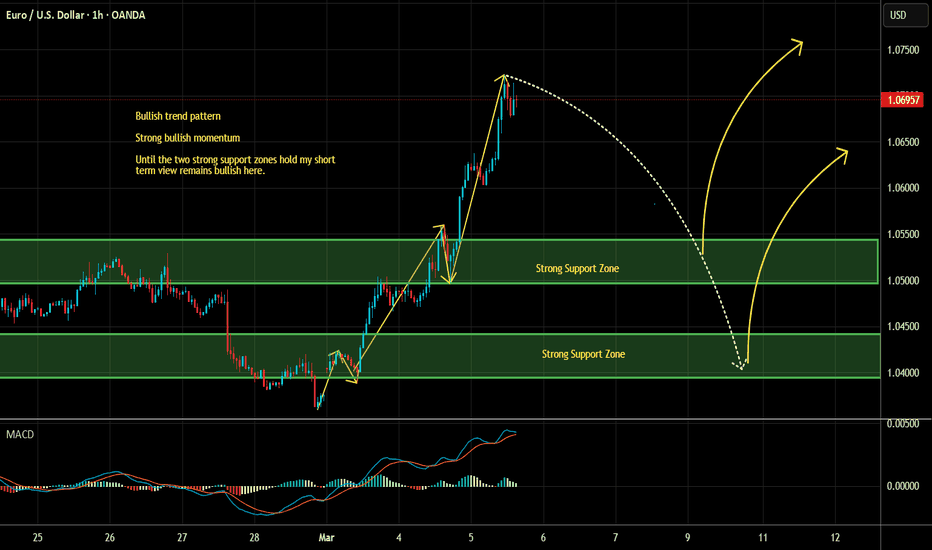Select the 'Until the two strong support zones' note
The height and width of the screenshot is (550, 932).
(x=235, y=165)
